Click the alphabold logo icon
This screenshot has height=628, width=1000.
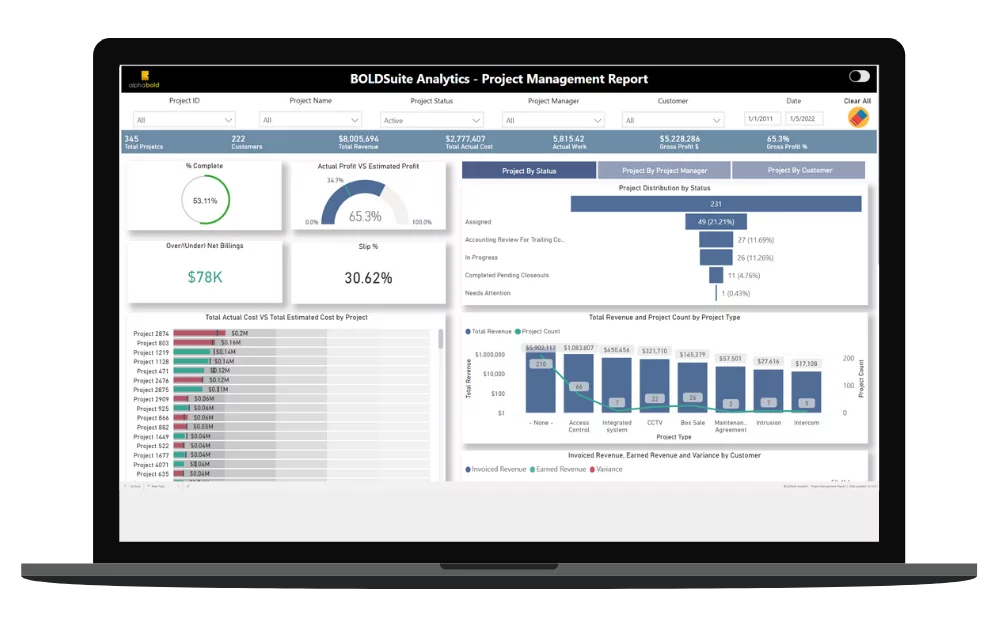click(x=144, y=79)
